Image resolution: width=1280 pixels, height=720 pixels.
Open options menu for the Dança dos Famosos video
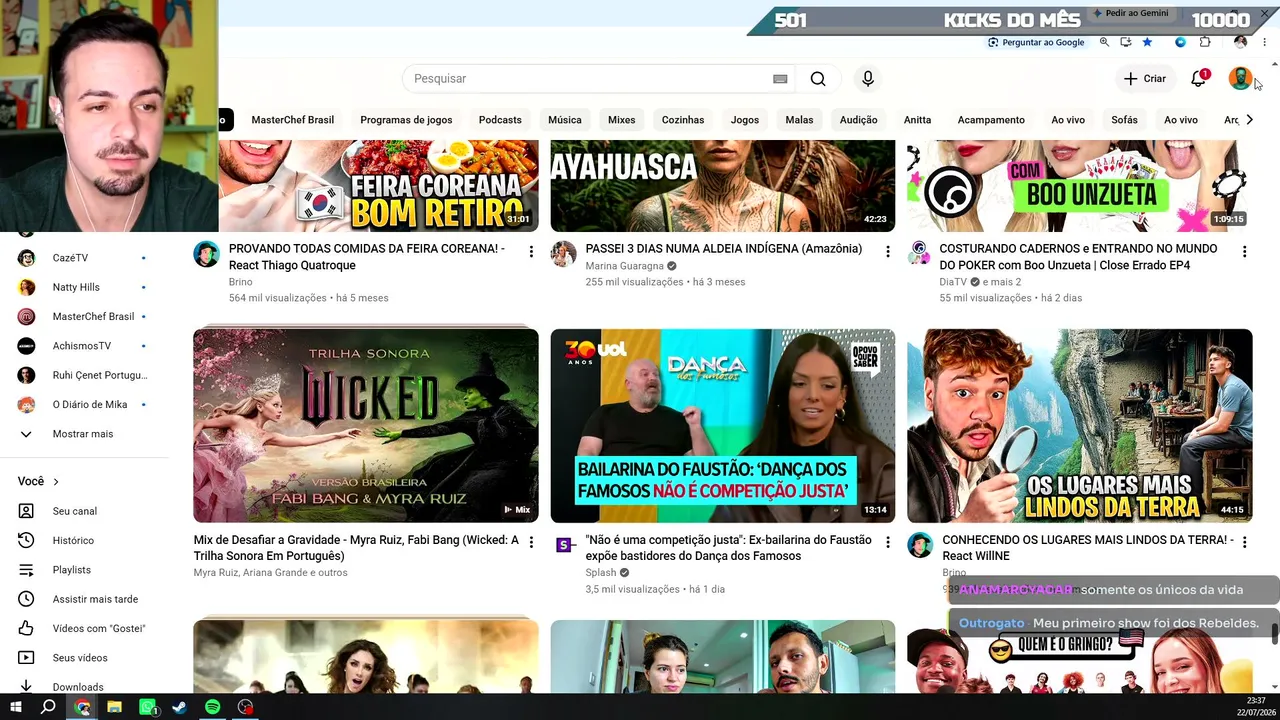888,543
